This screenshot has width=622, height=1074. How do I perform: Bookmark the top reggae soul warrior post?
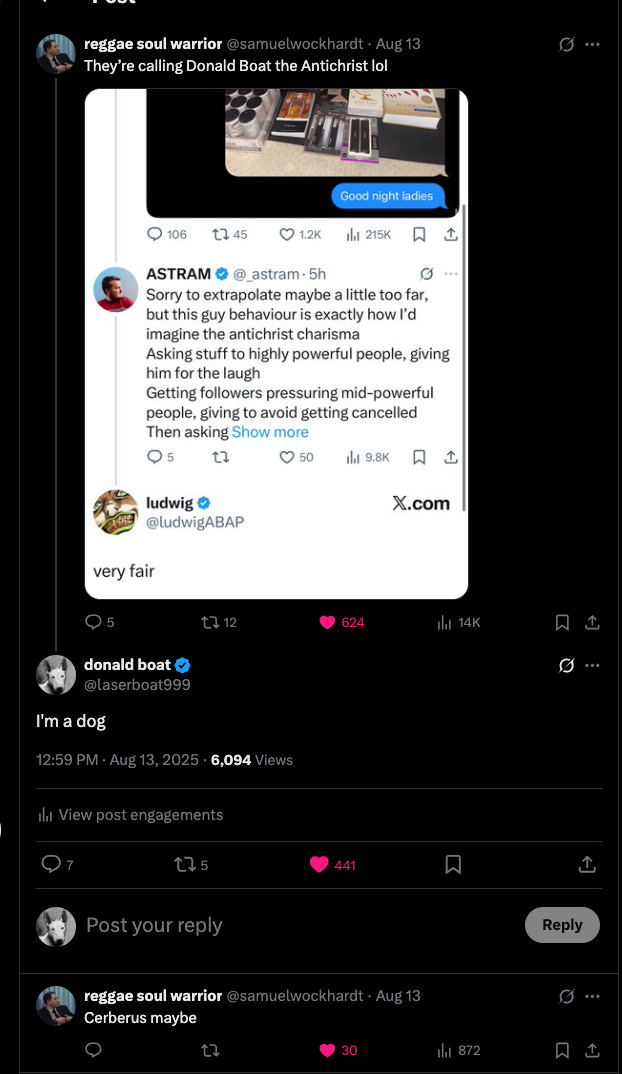tap(562, 622)
